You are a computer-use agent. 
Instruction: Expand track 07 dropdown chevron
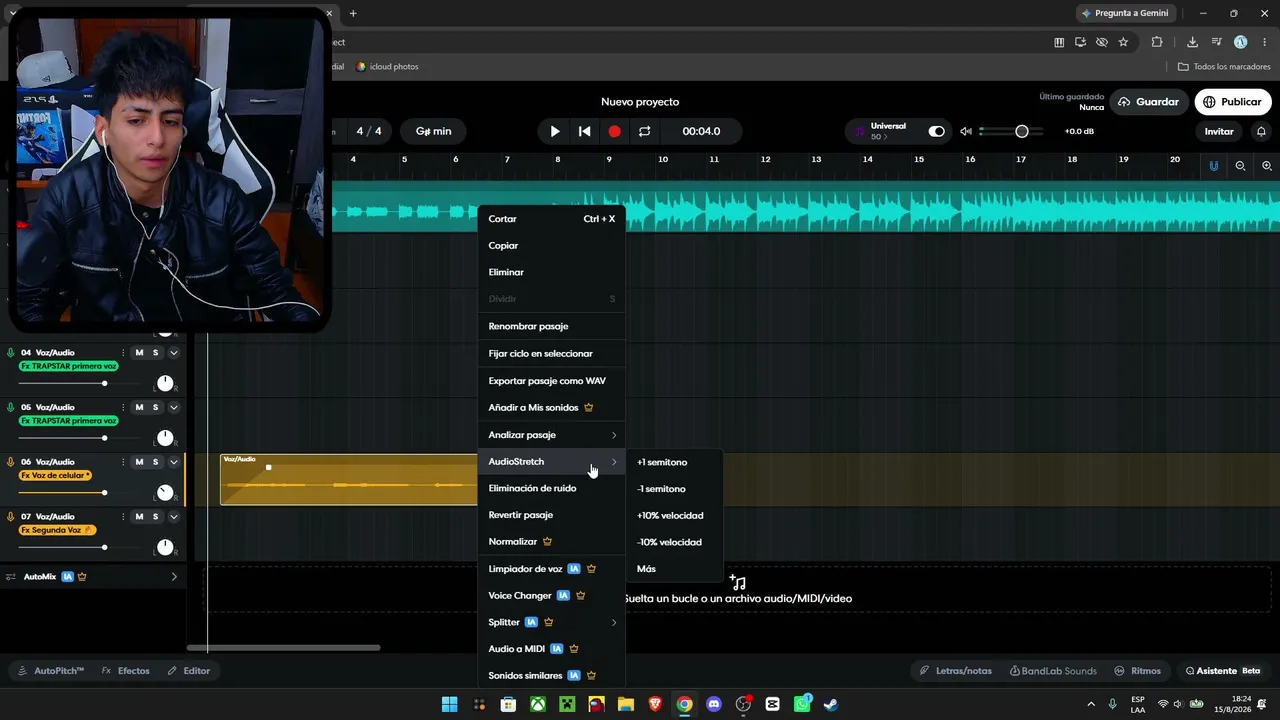[x=174, y=517]
